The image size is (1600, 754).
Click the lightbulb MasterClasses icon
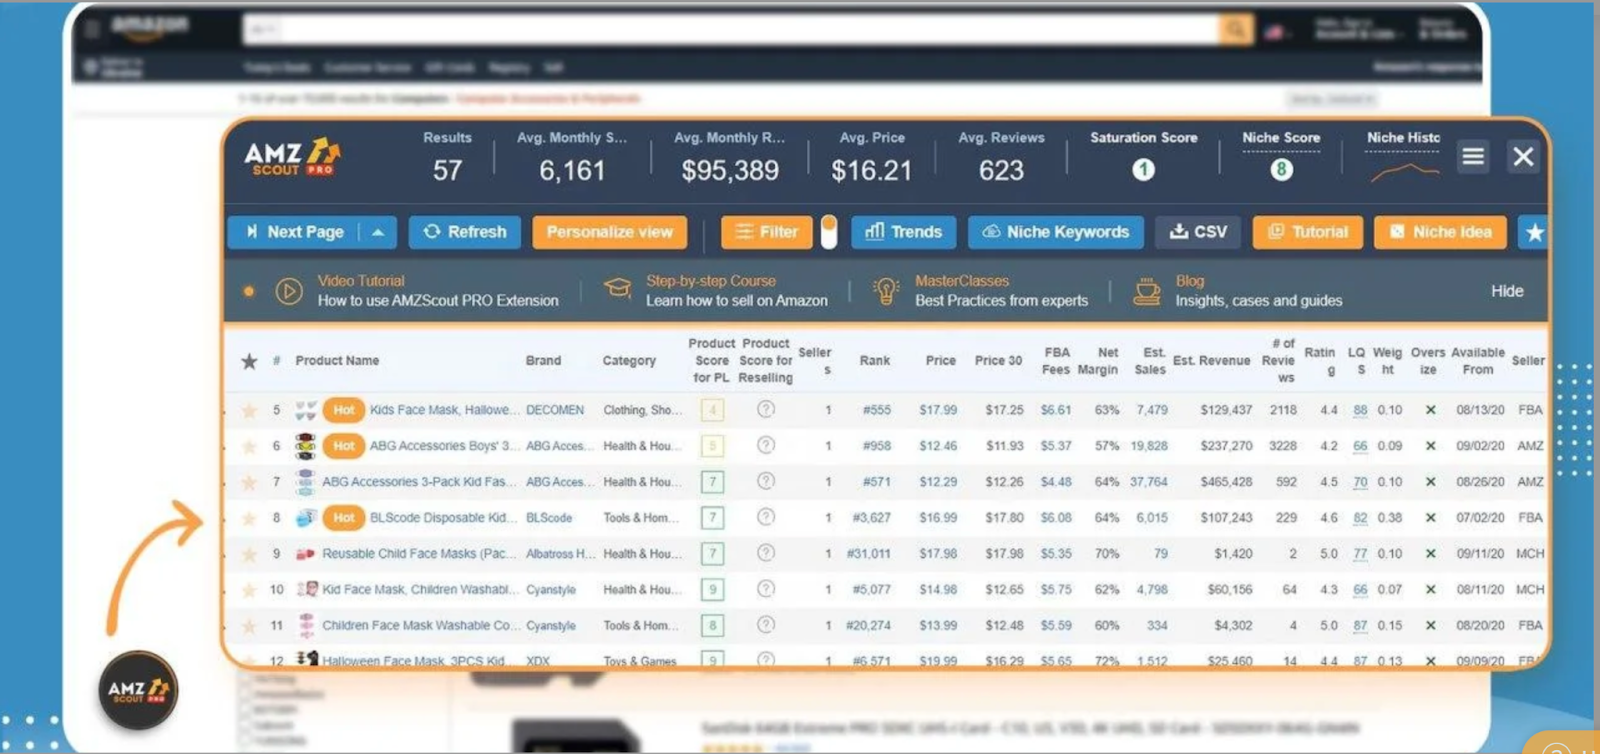pos(886,291)
